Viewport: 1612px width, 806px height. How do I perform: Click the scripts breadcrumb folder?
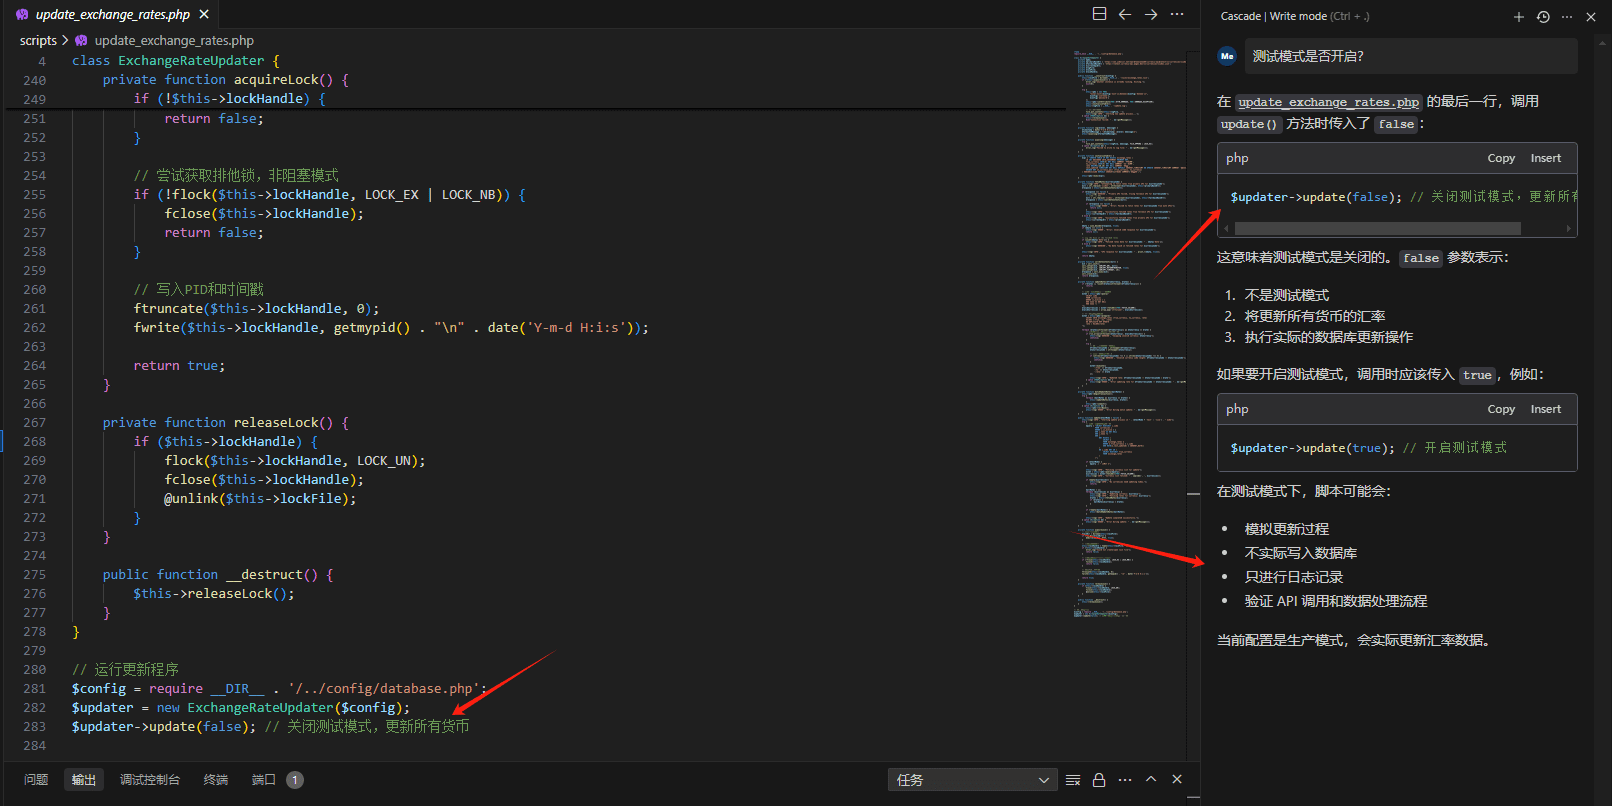[x=38, y=41]
